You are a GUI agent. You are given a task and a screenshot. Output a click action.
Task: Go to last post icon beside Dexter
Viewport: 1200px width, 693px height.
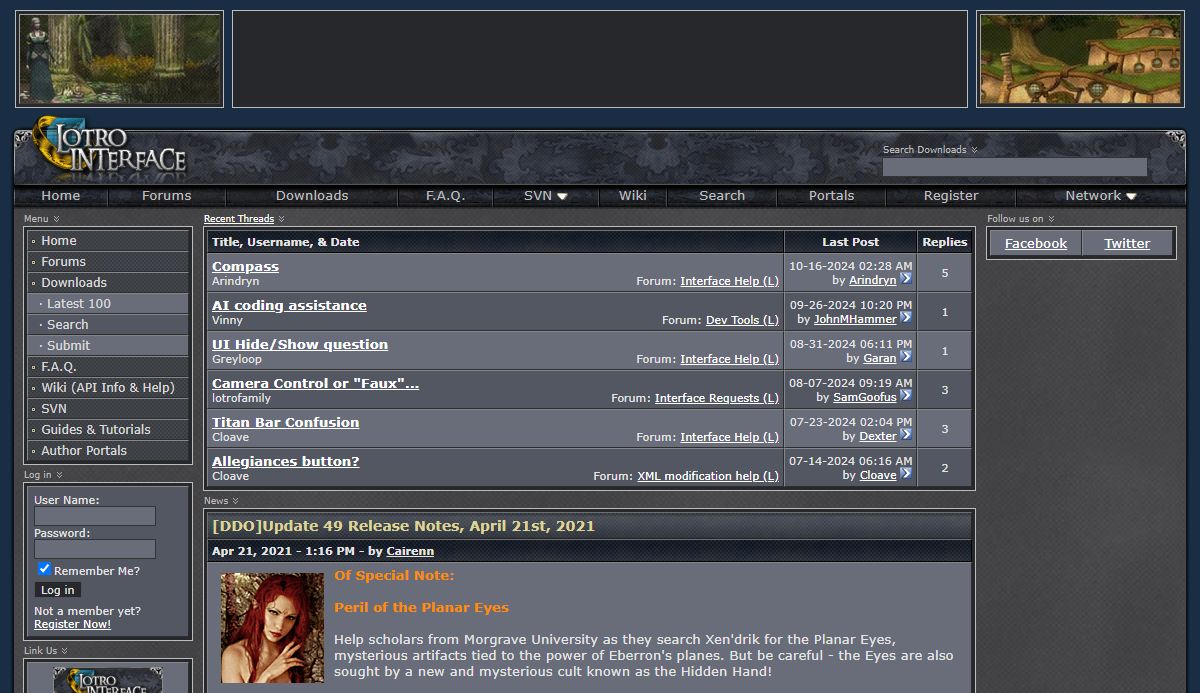pos(906,435)
